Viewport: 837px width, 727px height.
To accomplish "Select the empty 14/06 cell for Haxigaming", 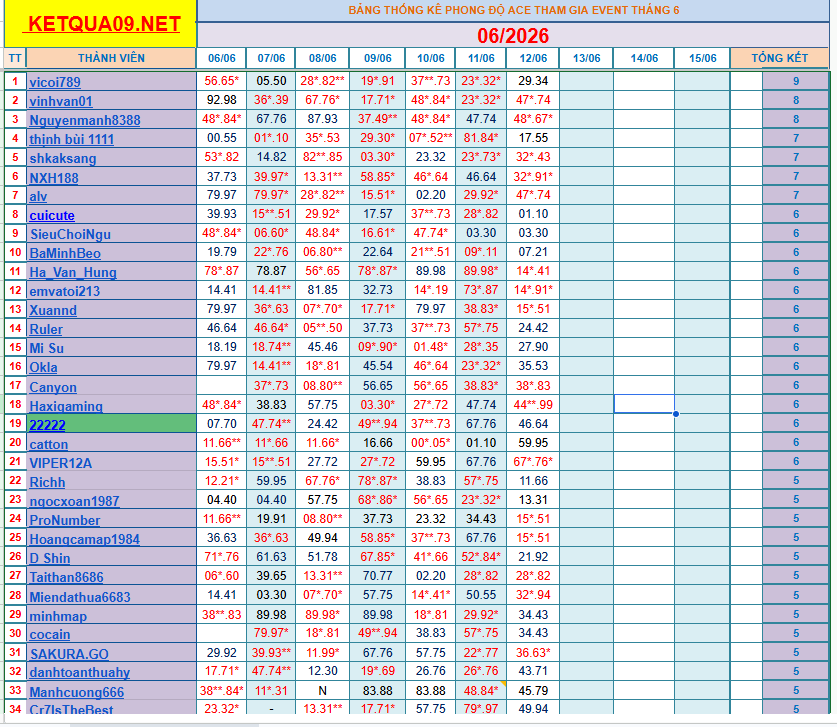I will click(644, 404).
